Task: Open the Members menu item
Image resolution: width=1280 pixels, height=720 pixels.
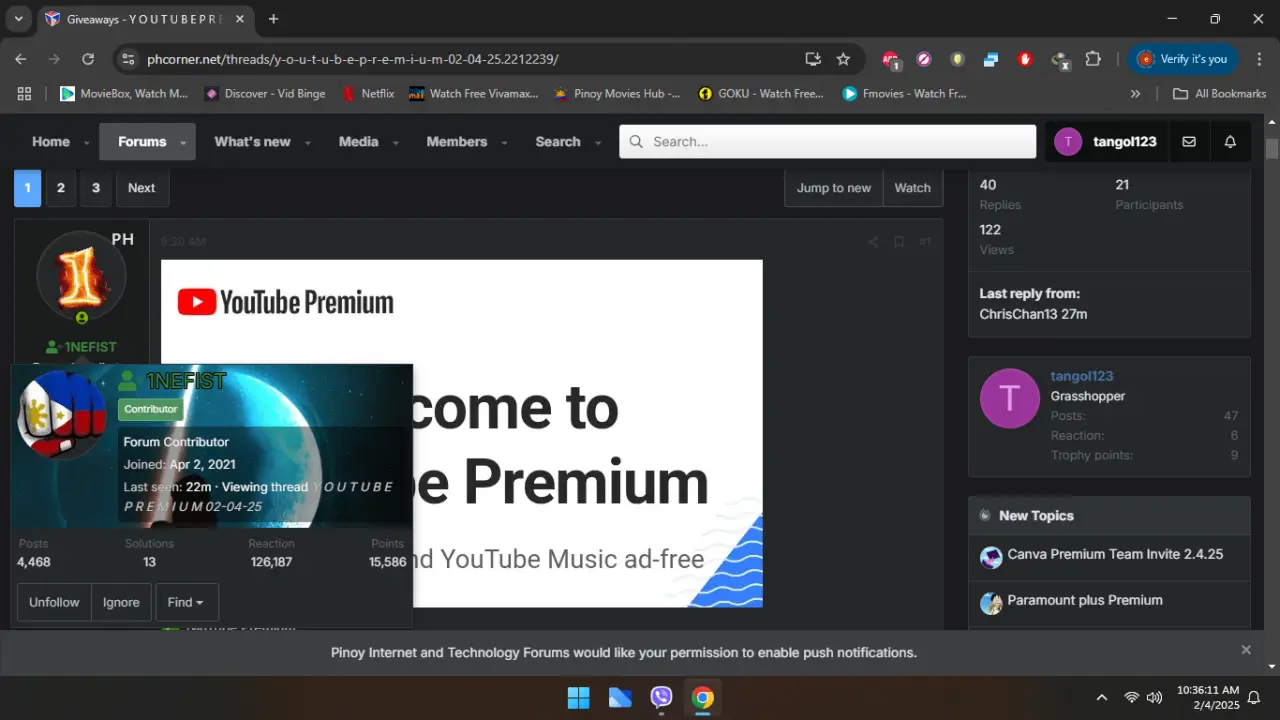Action: coord(457,142)
